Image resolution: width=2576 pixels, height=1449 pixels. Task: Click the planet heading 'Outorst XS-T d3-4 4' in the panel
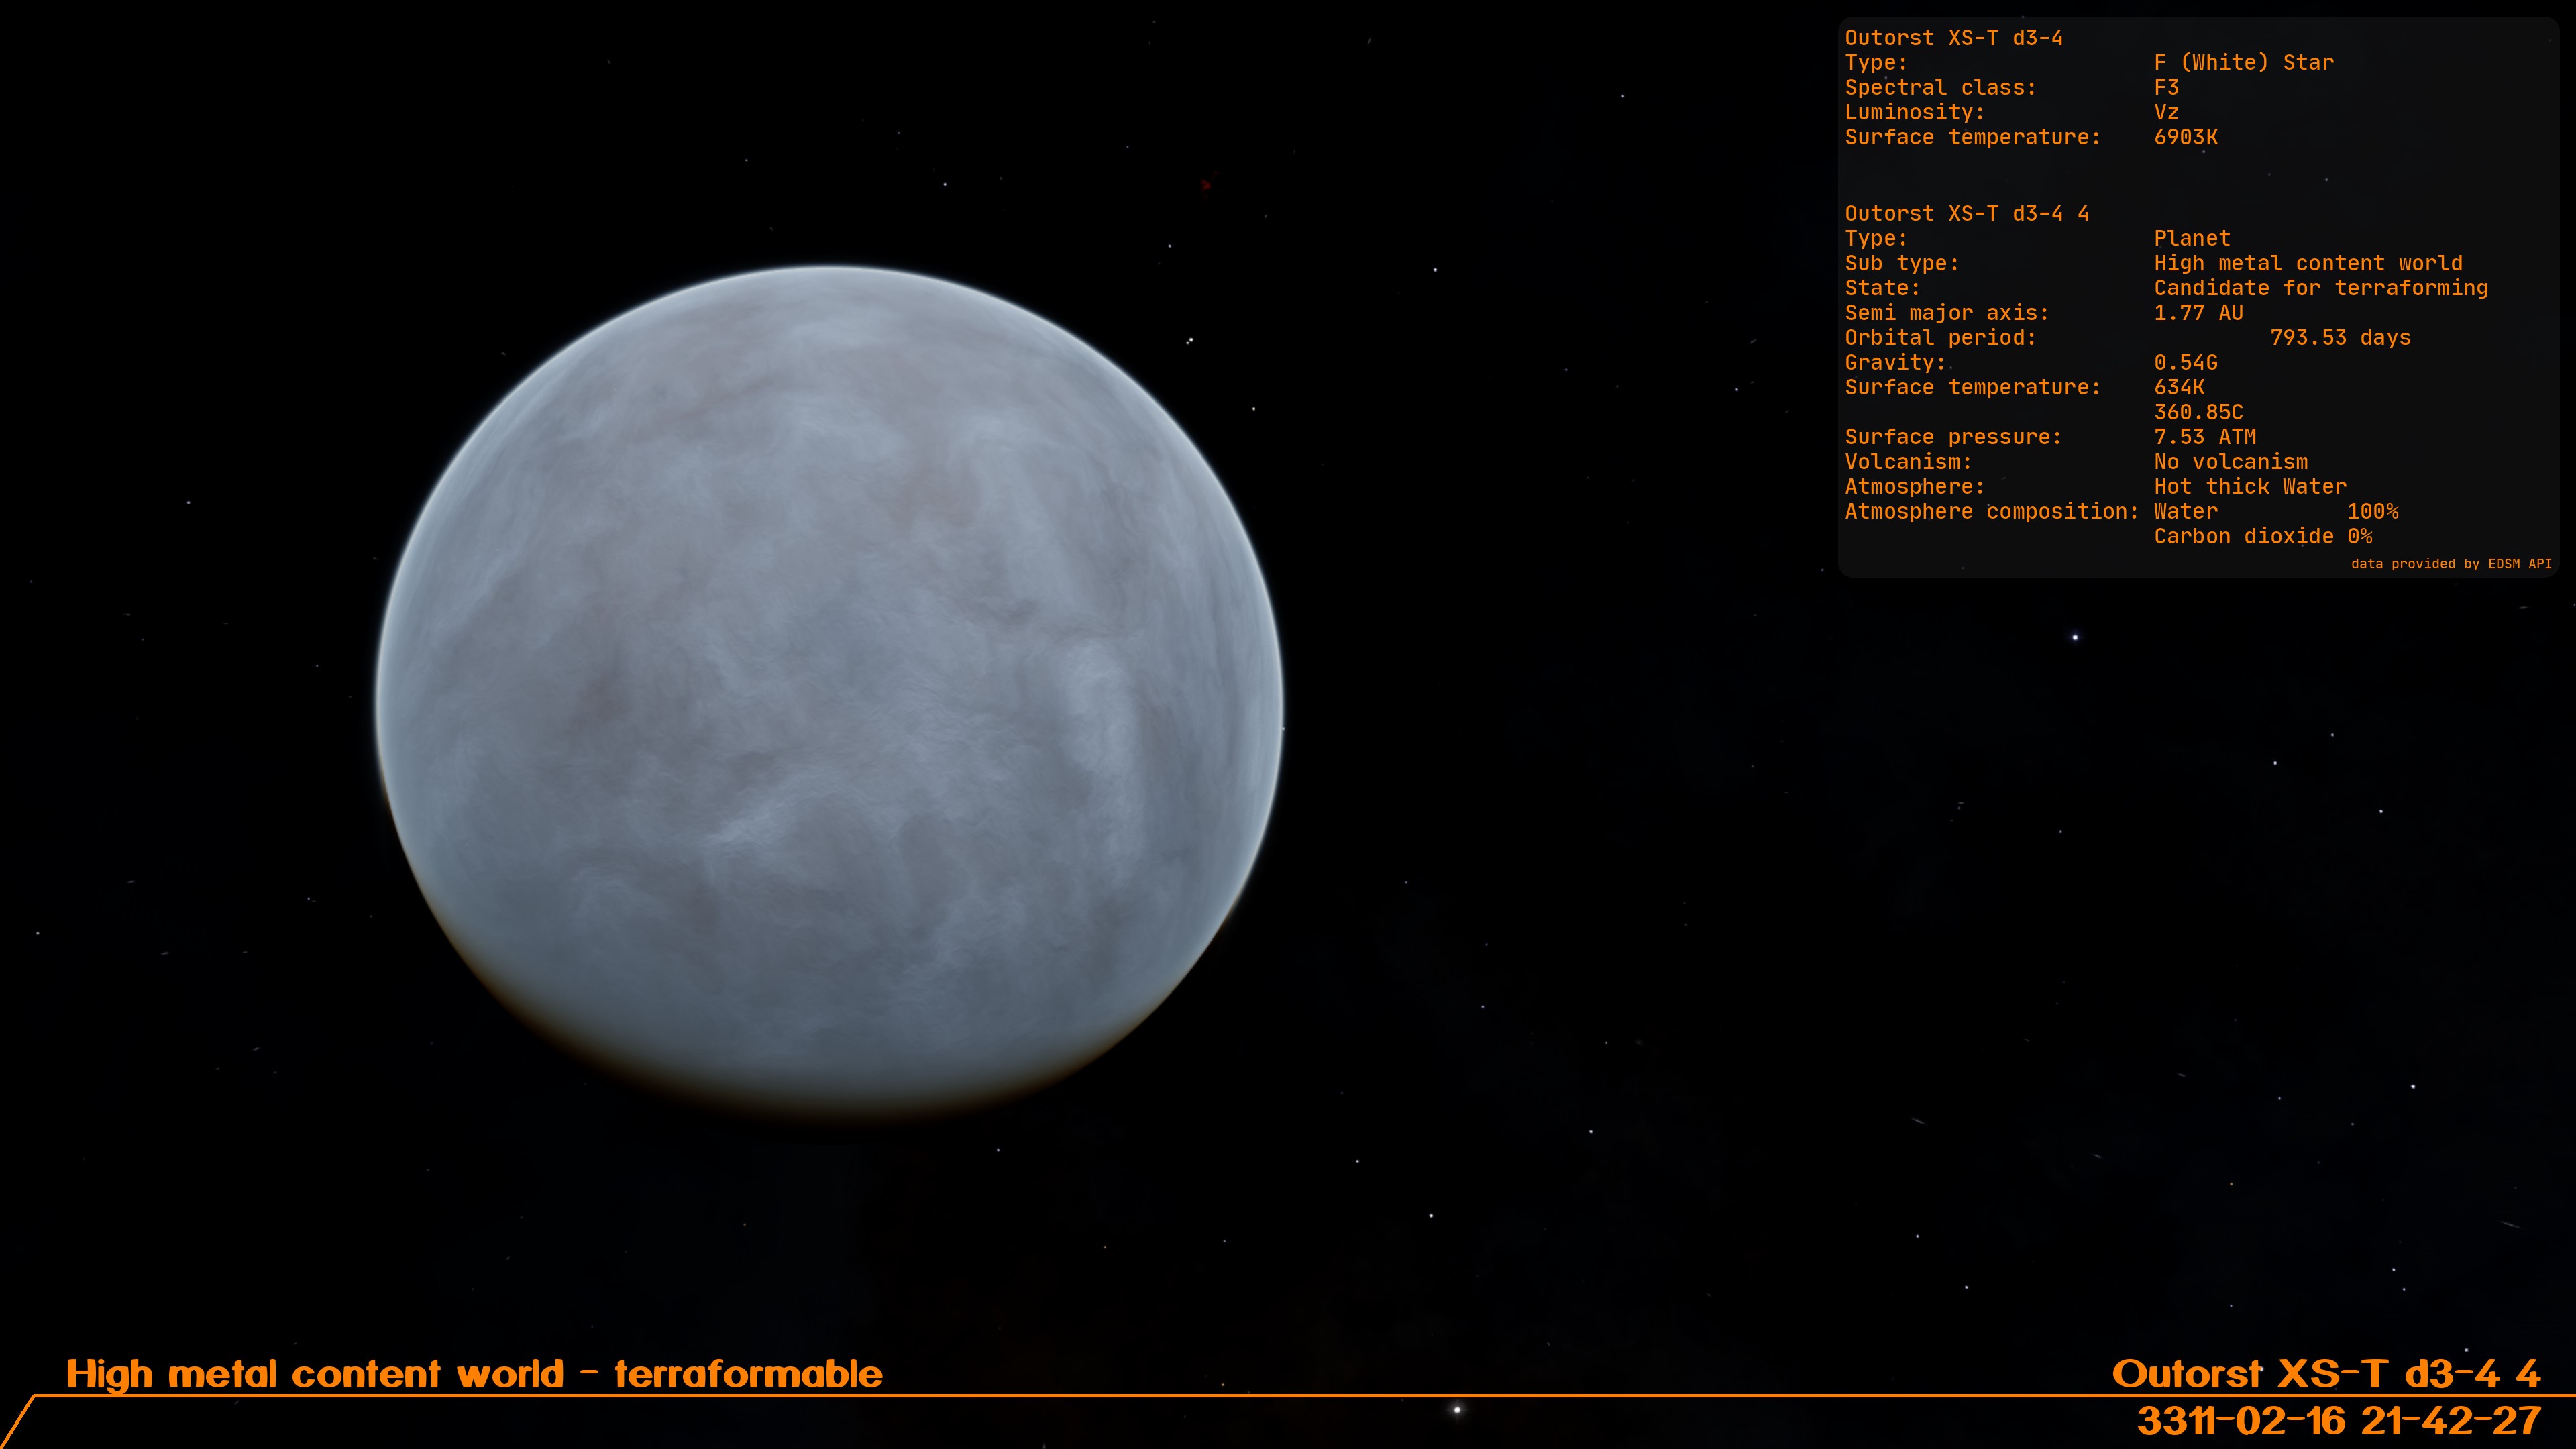(1966, 214)
